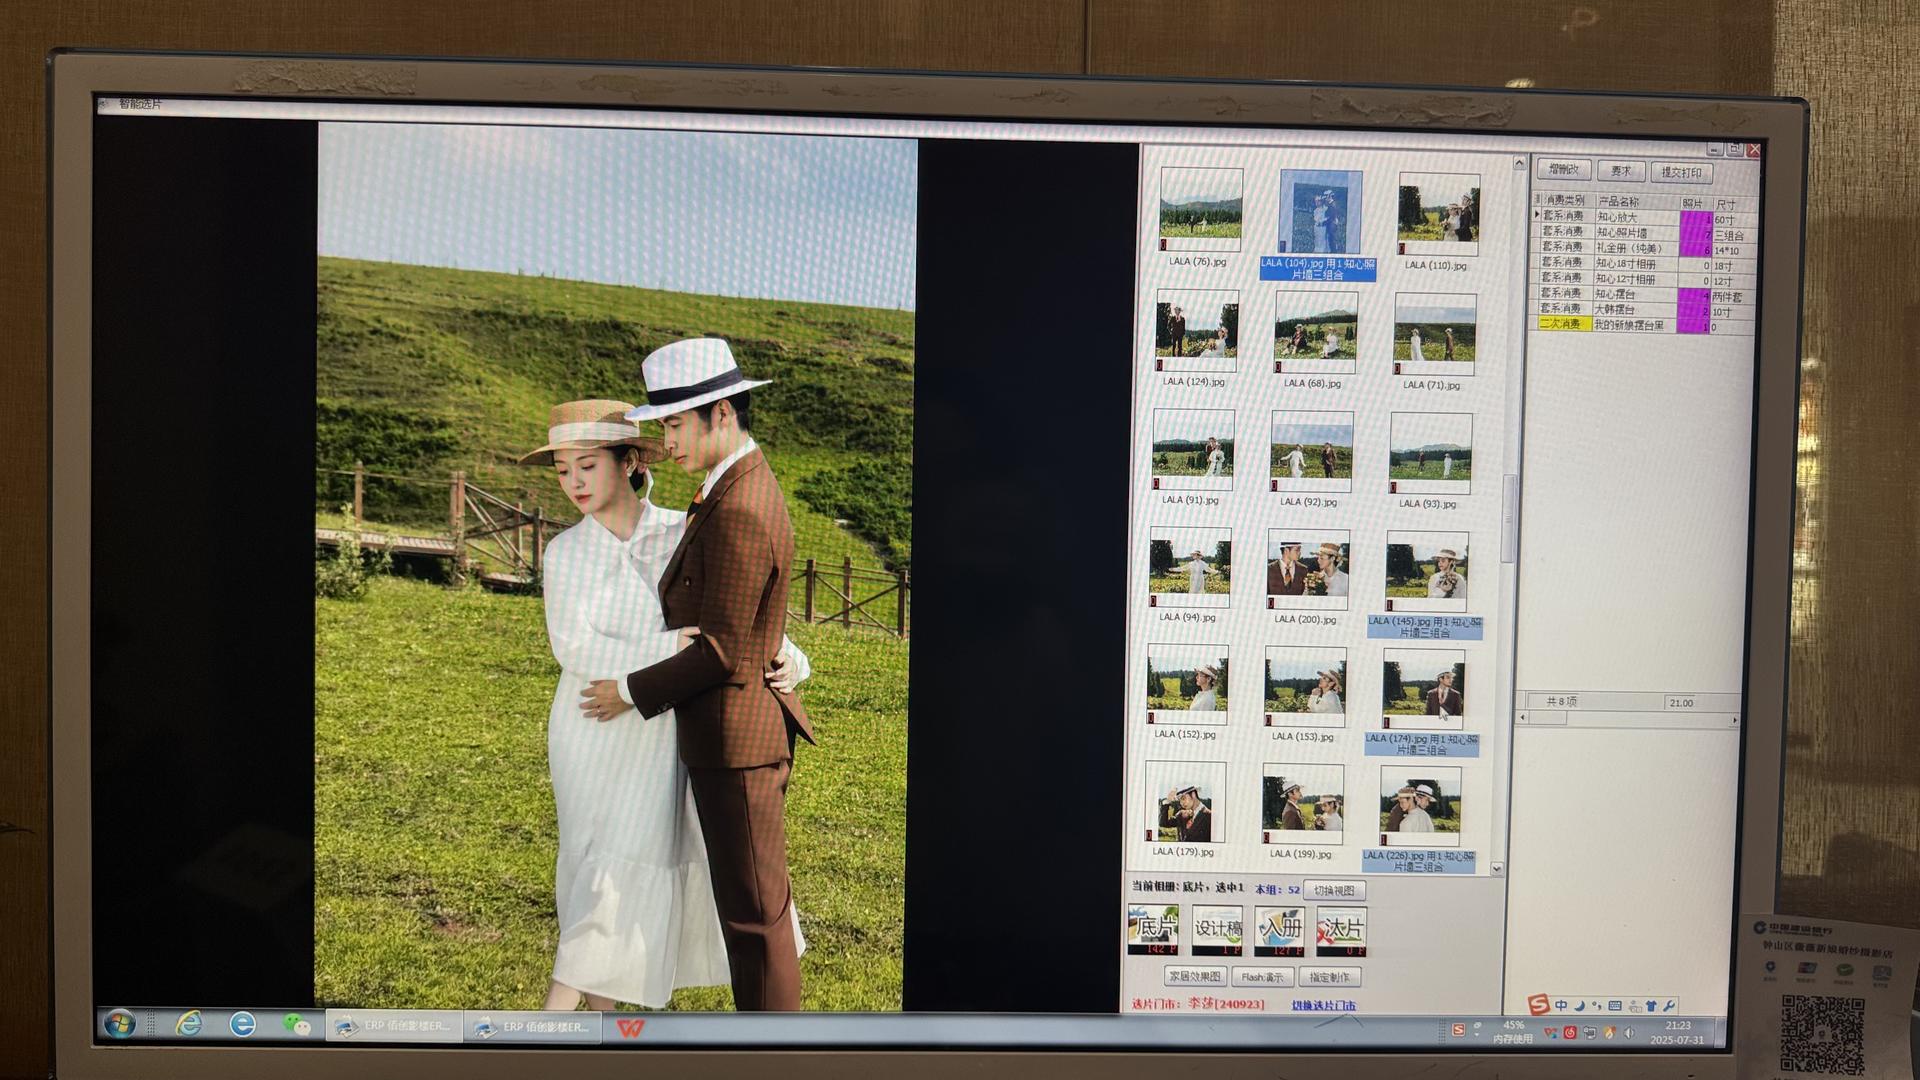Click the moon icon on Sogou bar
Viewport: 1920px width, 1080px height.
pyautogui.click(x=1579, y=1005)
